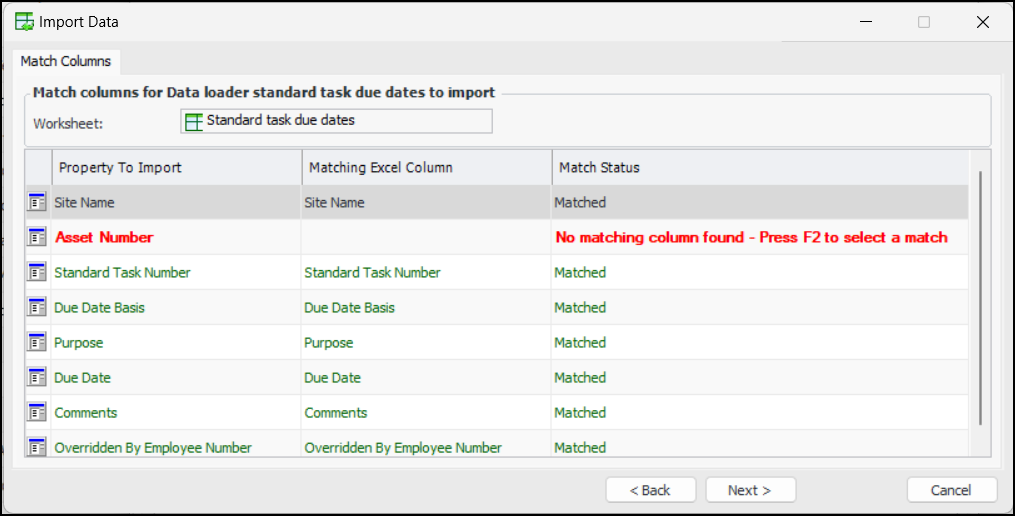Click the row icon next to Comments
This screenshot has height=516, width=1015.
tap(37, 412)
